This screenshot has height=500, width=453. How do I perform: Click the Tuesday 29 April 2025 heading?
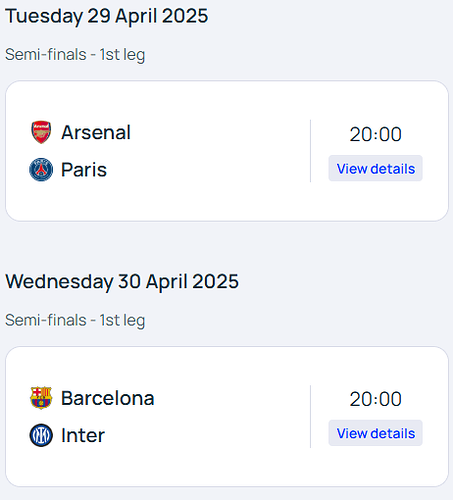click(x=107, y=16)
